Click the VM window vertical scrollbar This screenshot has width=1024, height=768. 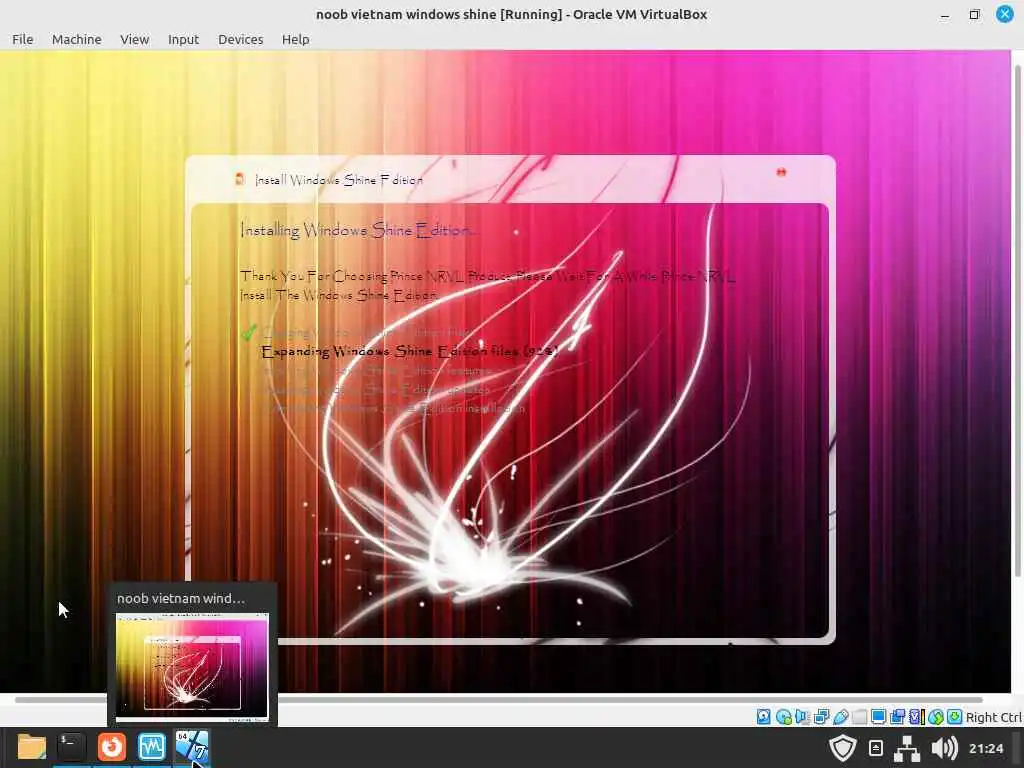coord(1017,320)
